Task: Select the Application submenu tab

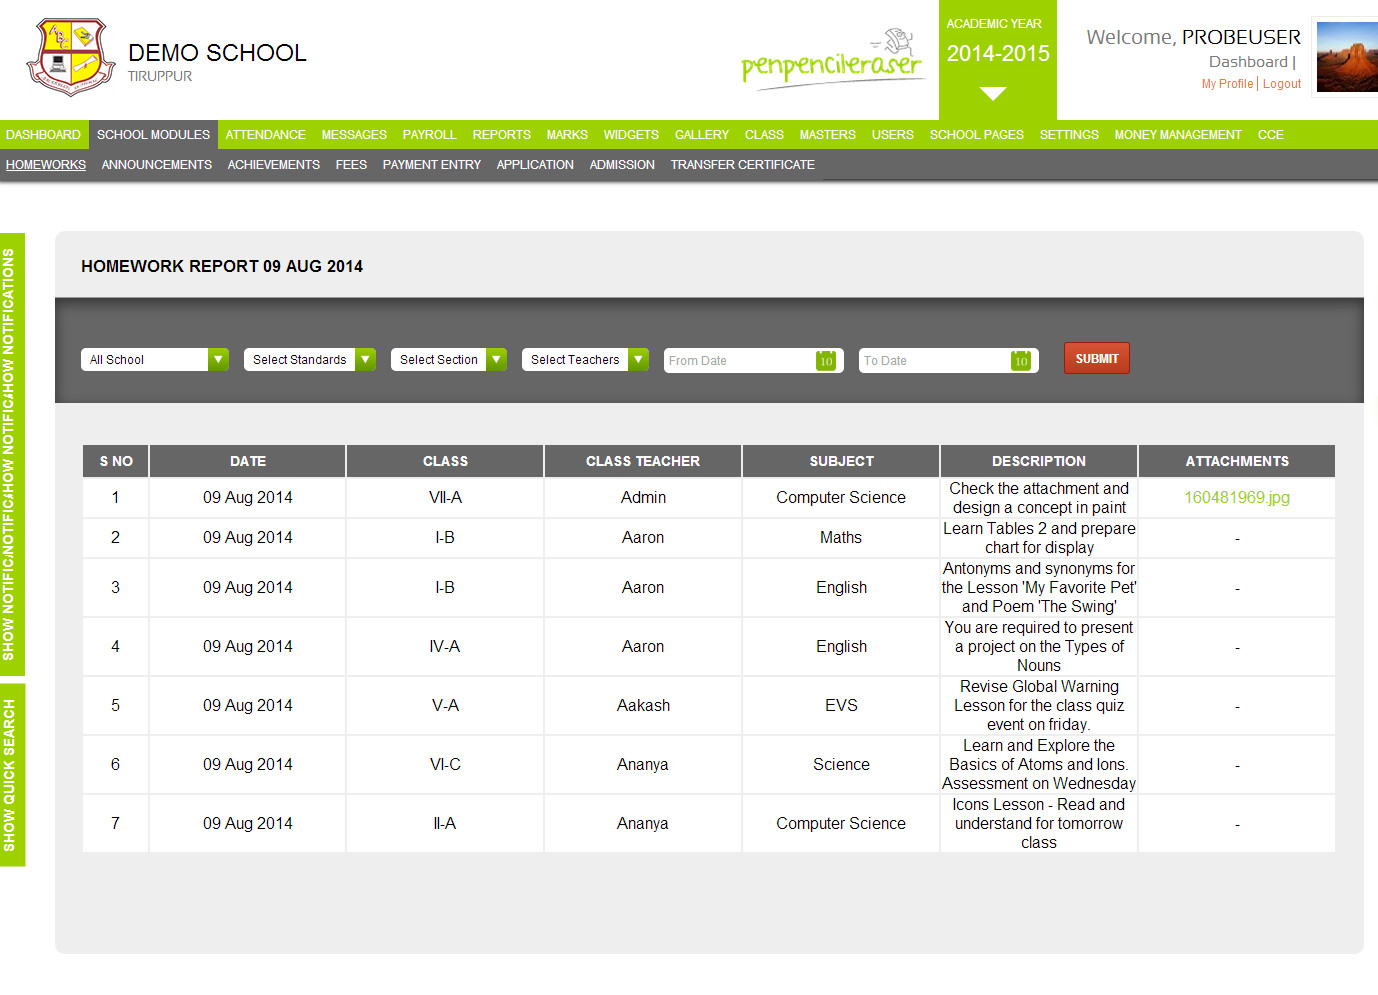Action: [535, 164]
